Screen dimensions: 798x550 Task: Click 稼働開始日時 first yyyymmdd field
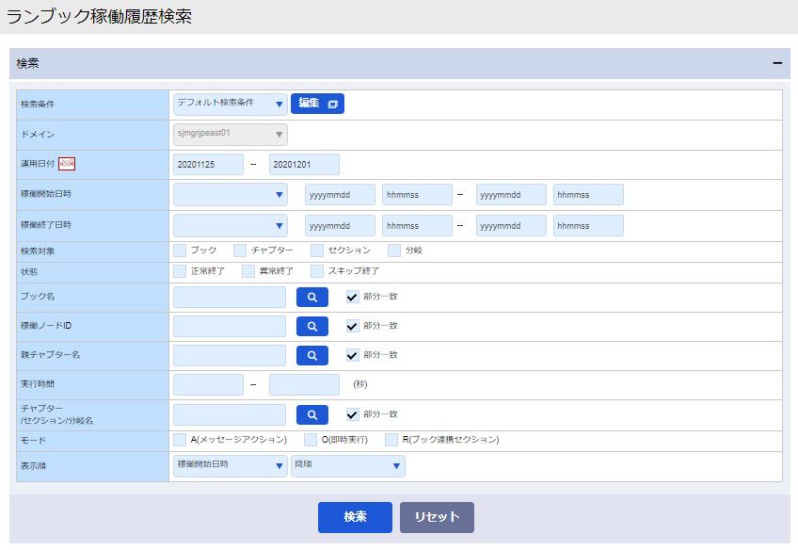point(340,195)
